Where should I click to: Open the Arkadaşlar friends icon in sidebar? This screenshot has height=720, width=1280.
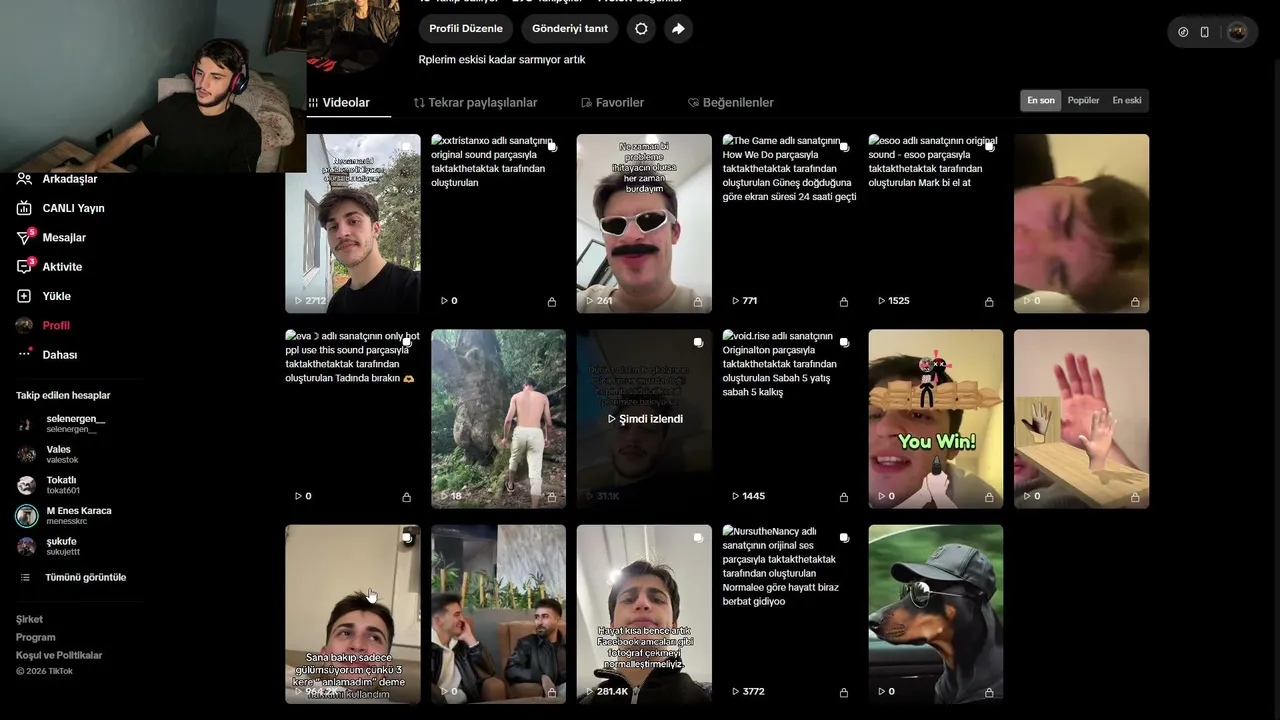(24, 179)
